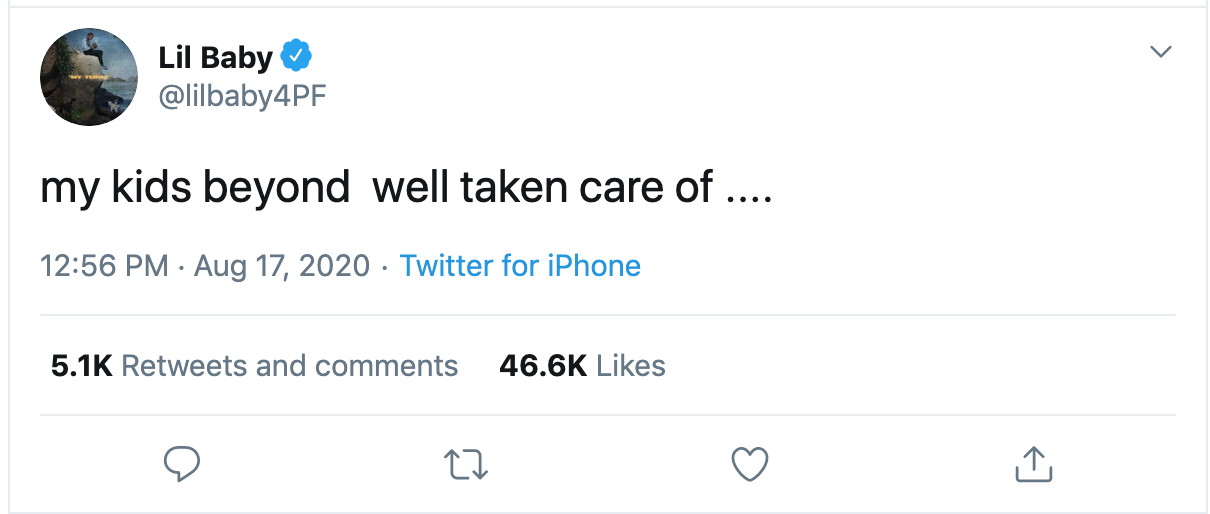Click the Twitter for iPhone link
The height and width of the screenshot is (514, 1210).
[520, 266]
